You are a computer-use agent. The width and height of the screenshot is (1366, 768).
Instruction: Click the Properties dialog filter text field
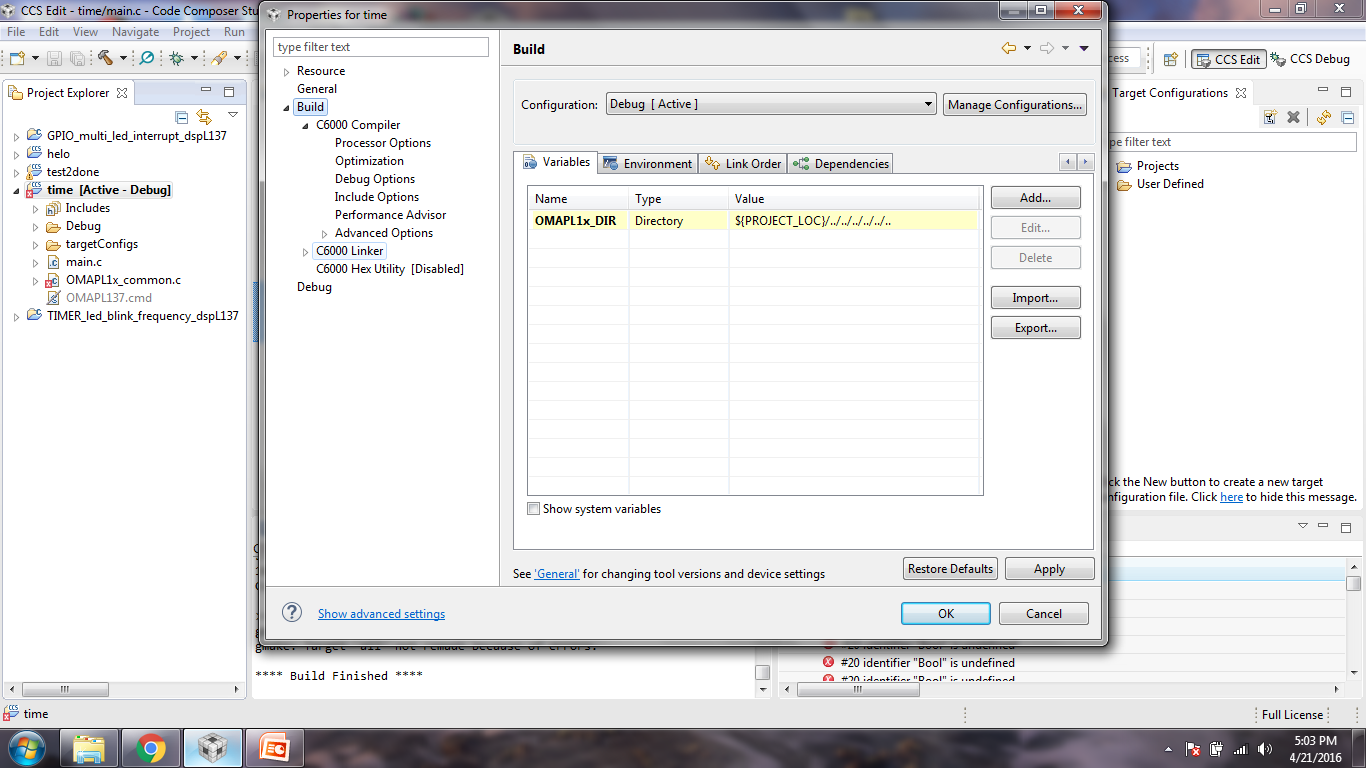[x=381, y=47]
